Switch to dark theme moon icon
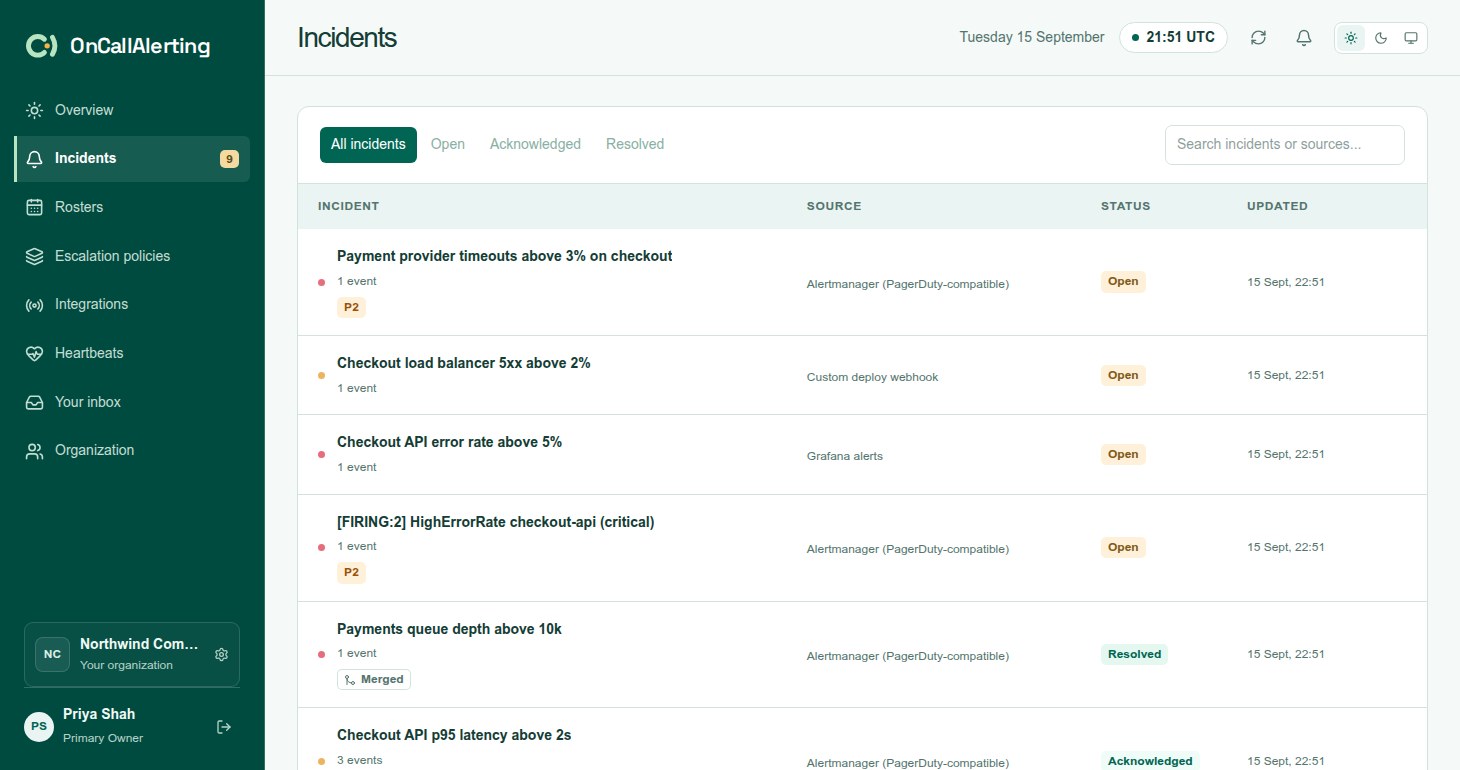Screen dimensions: 1460x770 1381,38
